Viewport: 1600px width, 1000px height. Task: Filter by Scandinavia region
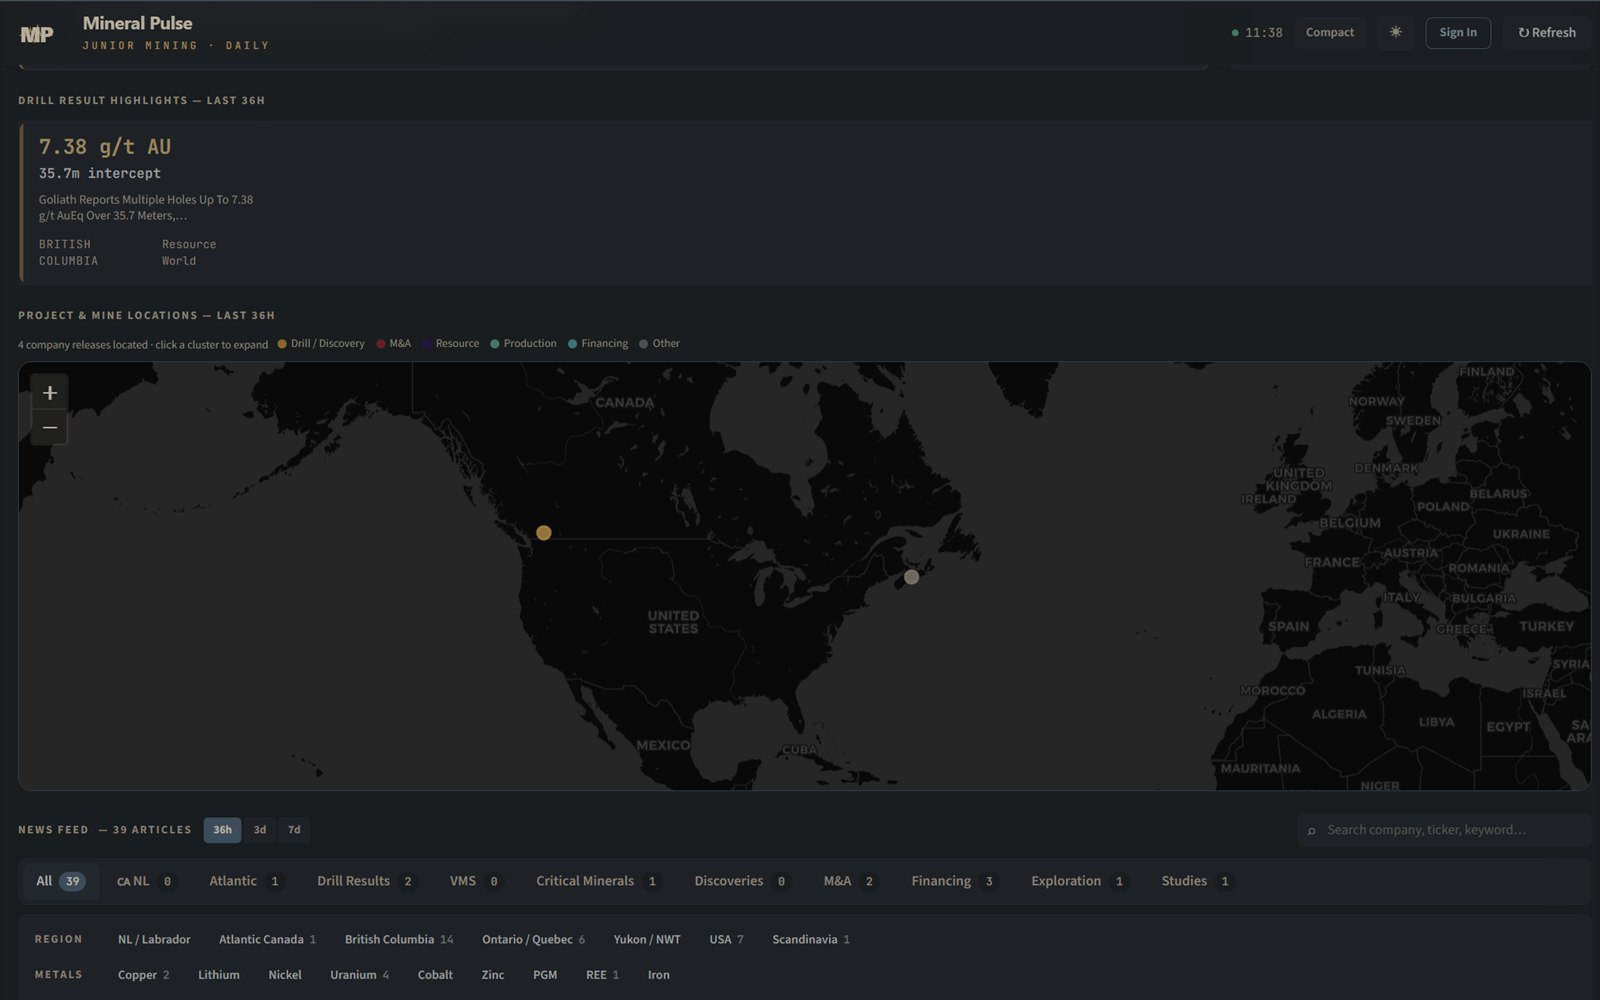810,940
